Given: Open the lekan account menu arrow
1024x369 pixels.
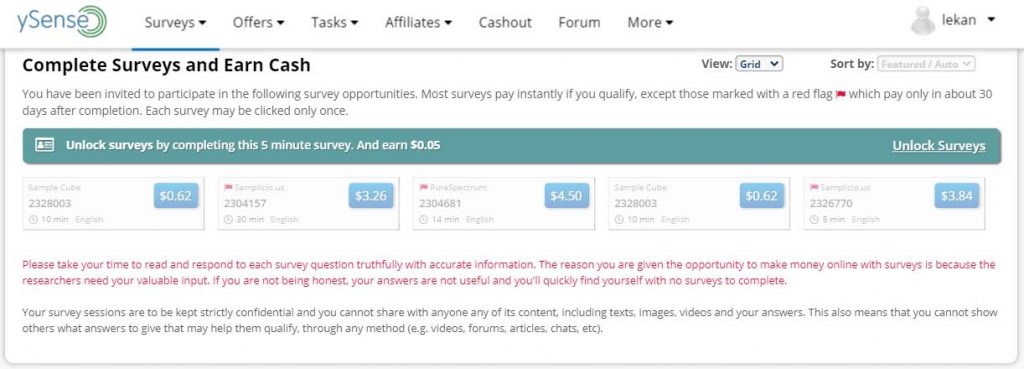Looking at the screenshot, I should click(991, 20).
